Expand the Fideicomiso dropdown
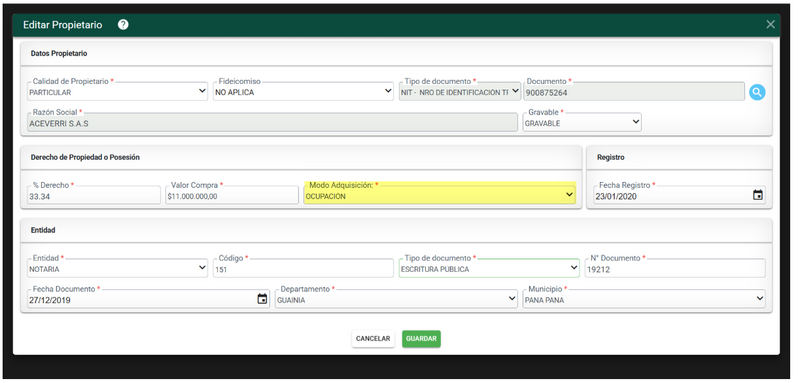 (303, 92)
